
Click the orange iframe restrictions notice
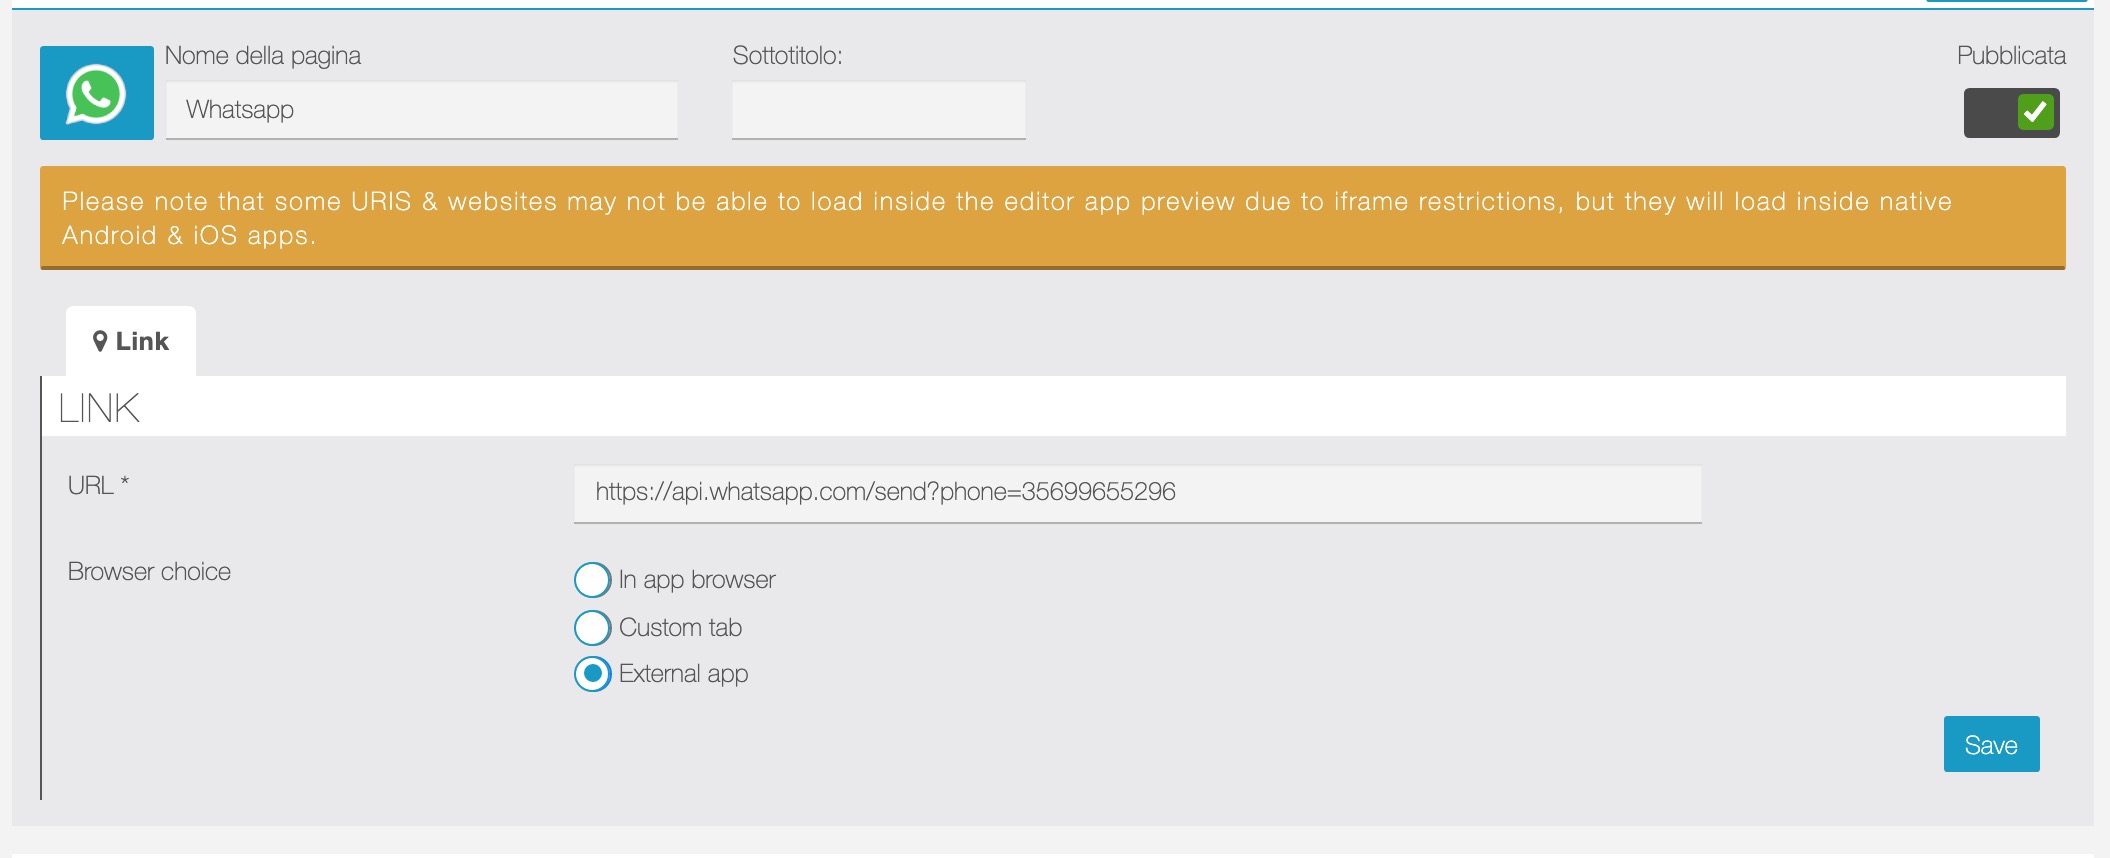[x=1053, y=218]
